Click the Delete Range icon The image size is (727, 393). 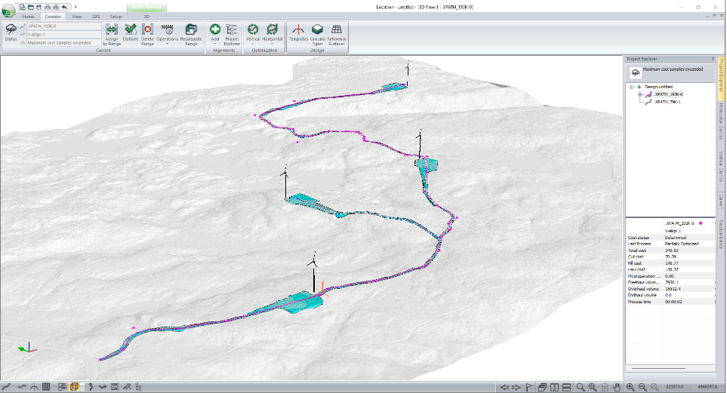point(147,34)
